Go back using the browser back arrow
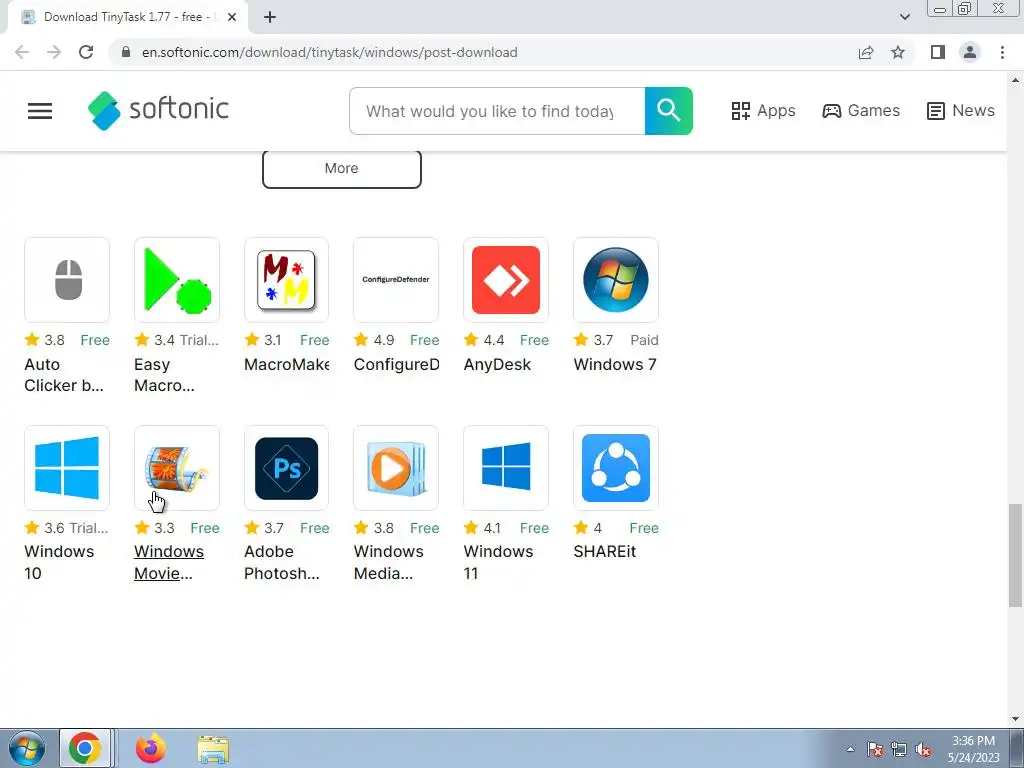The image size is (1024, 768). pyautogui.click(x=22, y=52)
